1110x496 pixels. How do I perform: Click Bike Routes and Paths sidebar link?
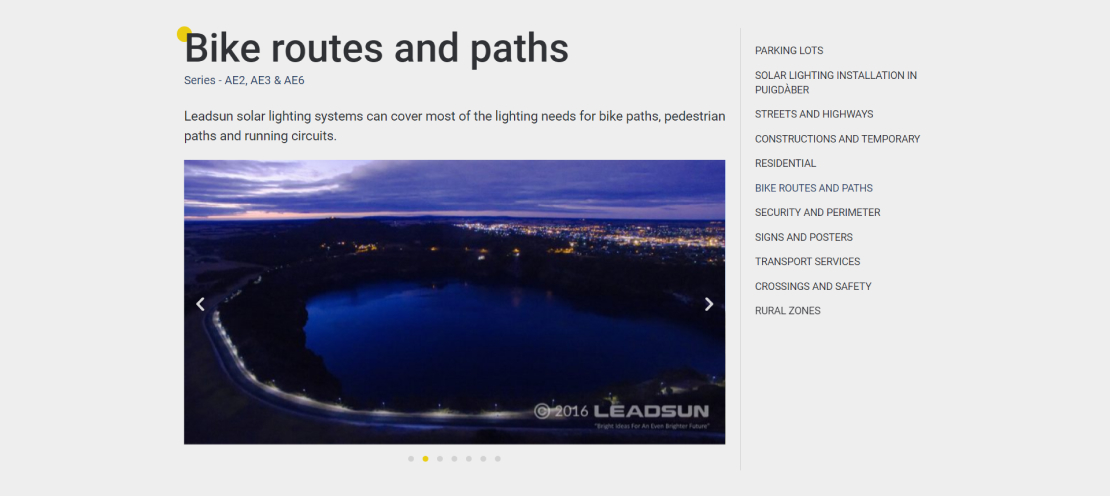click(x=813, y=188)
